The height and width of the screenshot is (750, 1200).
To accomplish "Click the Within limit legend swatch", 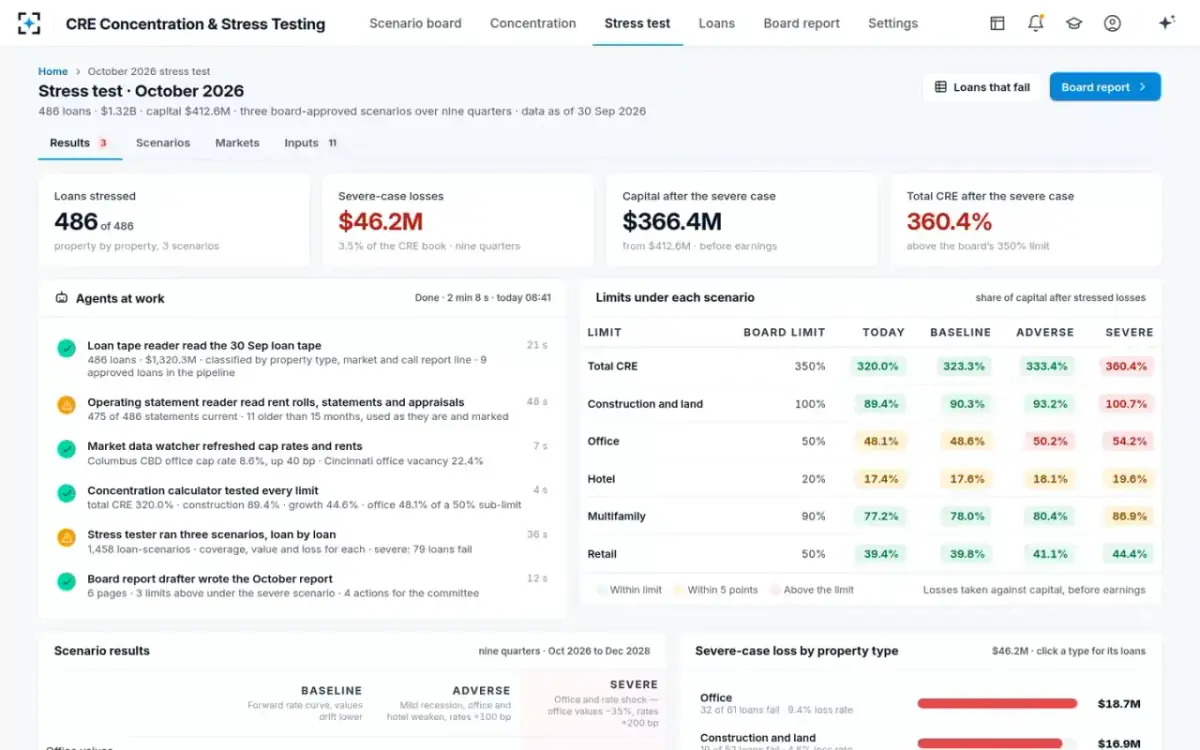I will [601, 590].
